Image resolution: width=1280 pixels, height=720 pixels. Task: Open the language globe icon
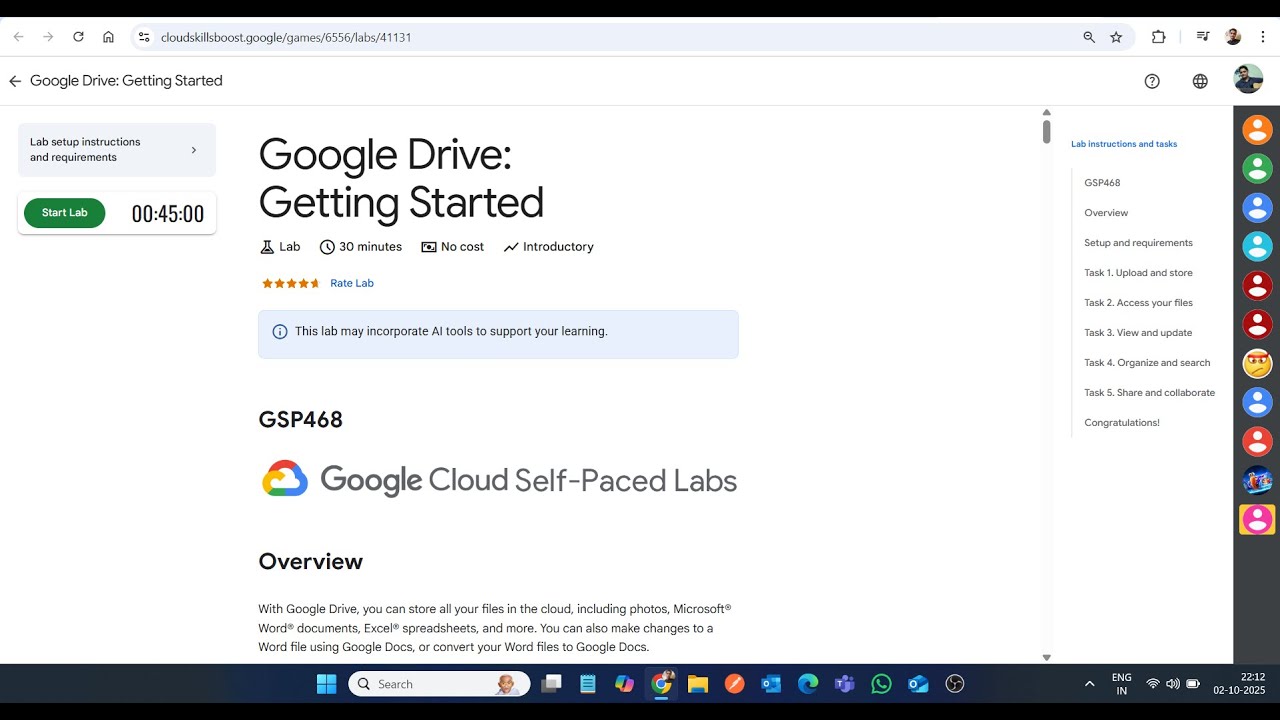click(1200, 81)
